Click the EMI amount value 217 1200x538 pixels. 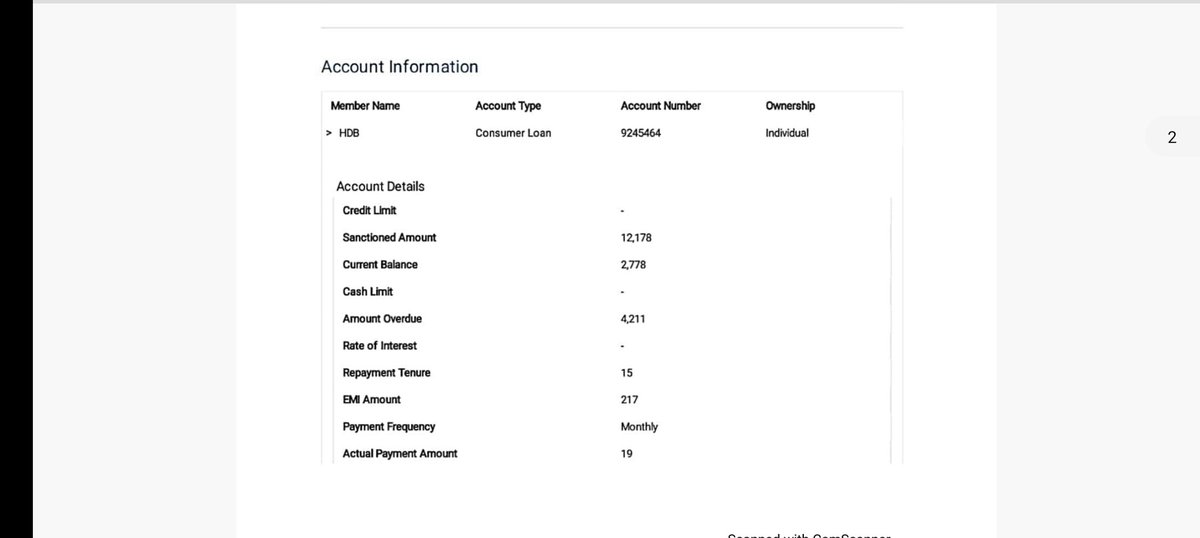point(629,400)
